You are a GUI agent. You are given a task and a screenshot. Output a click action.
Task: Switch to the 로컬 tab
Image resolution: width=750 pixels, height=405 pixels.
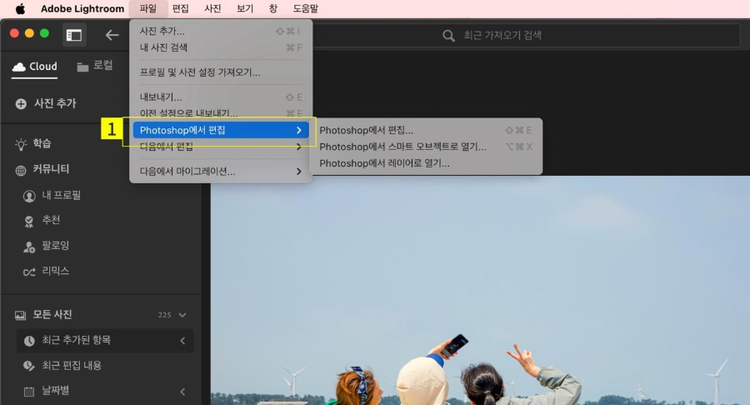[x=95, y=66]
